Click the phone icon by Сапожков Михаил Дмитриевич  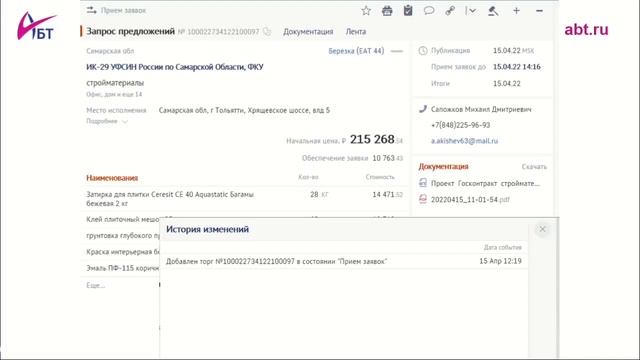423,109
